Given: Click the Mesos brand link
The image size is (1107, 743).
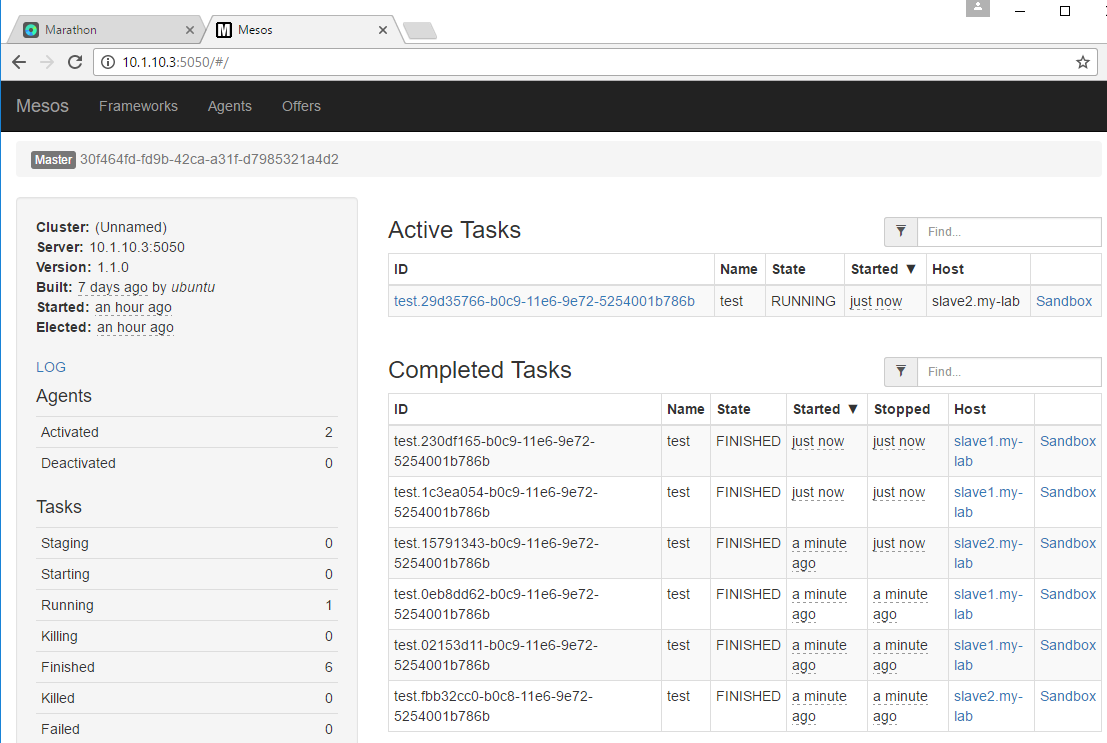Looking at the screenshot, I should [x=42, y=106].
